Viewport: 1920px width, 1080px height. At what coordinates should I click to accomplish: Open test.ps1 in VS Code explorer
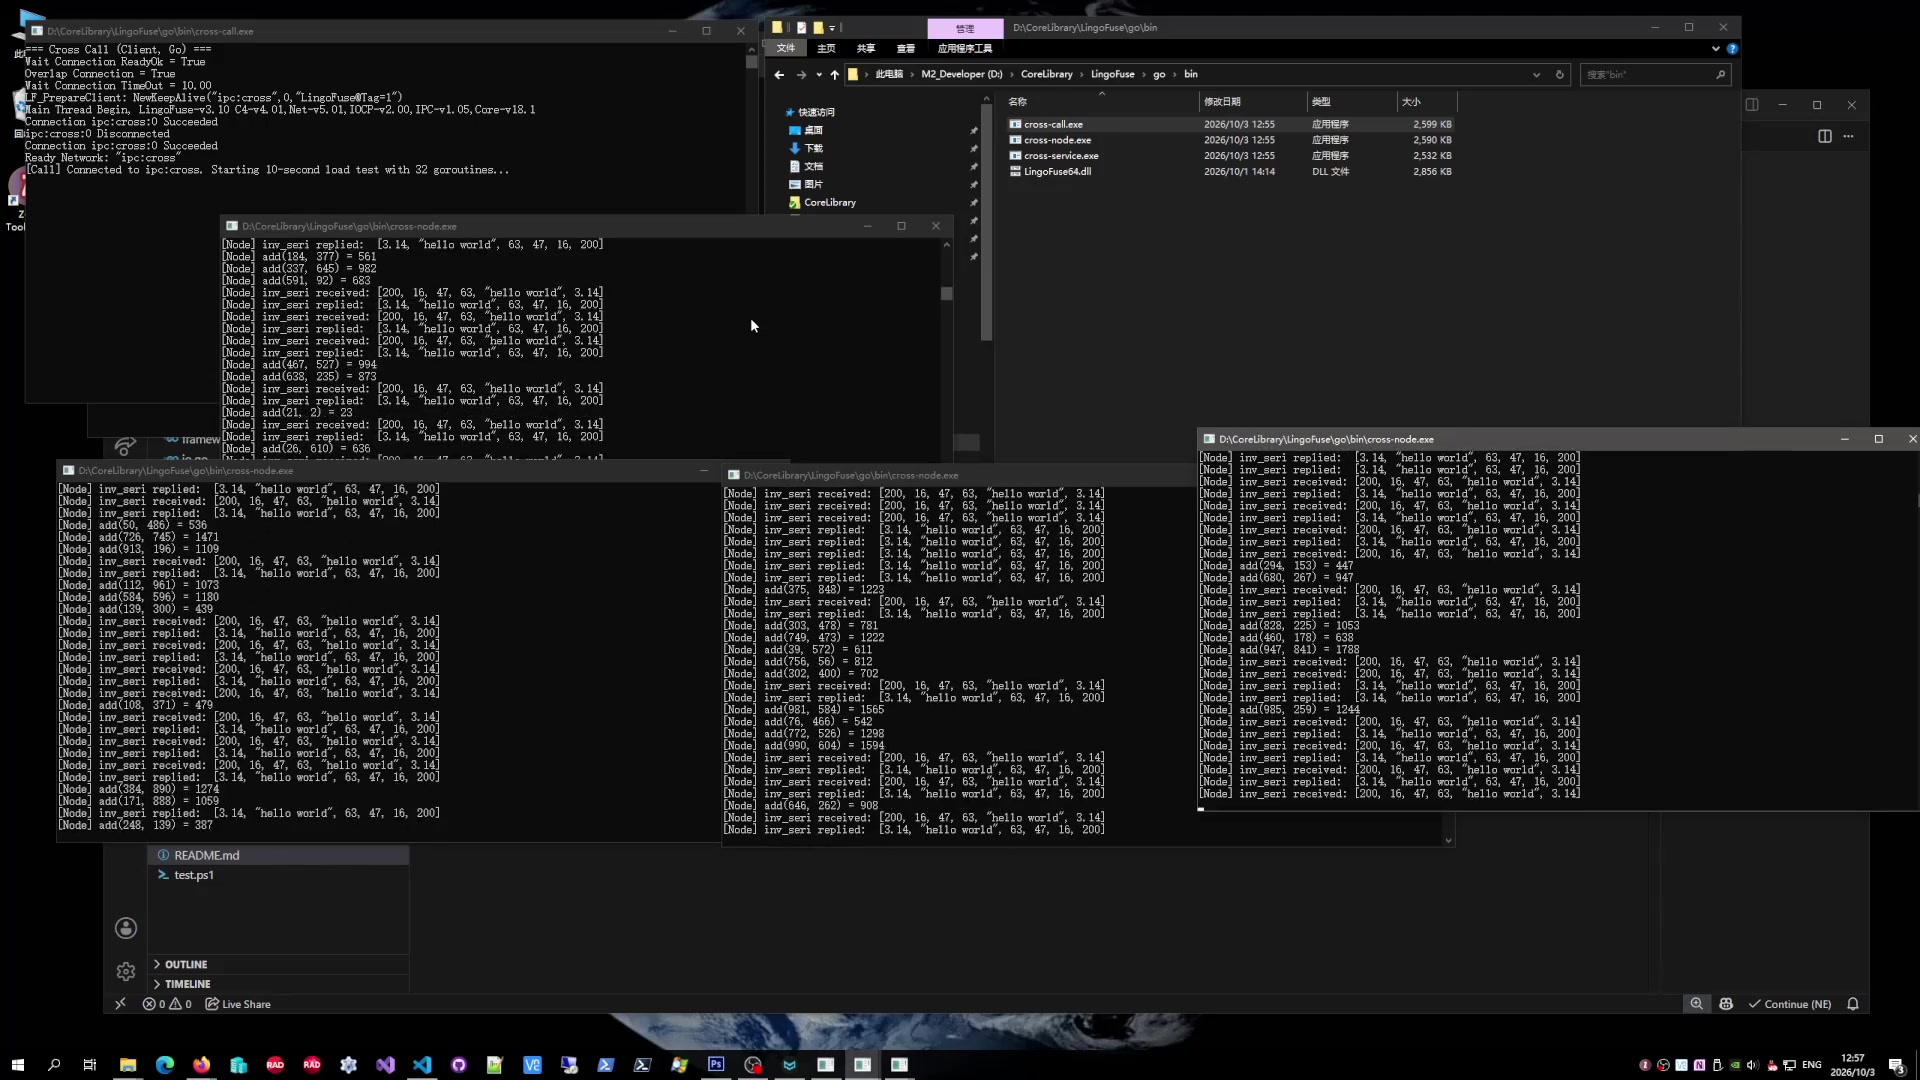coord(279,875)
